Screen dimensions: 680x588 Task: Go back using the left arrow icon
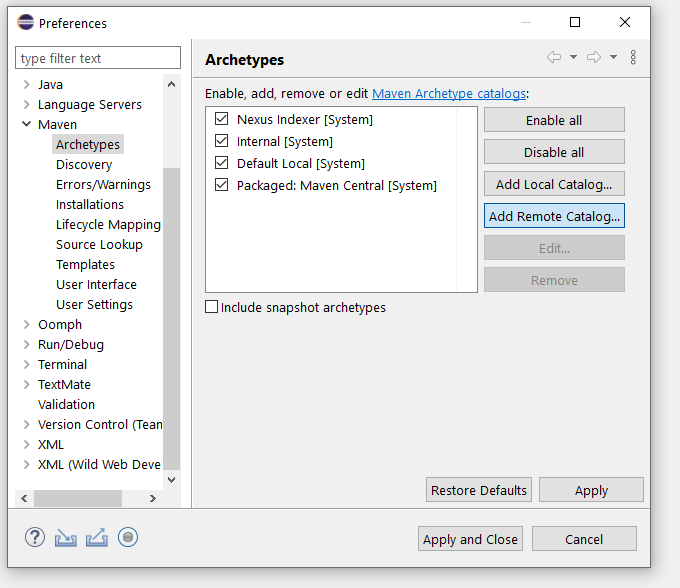pyautogui.click(x=553, y=58)
